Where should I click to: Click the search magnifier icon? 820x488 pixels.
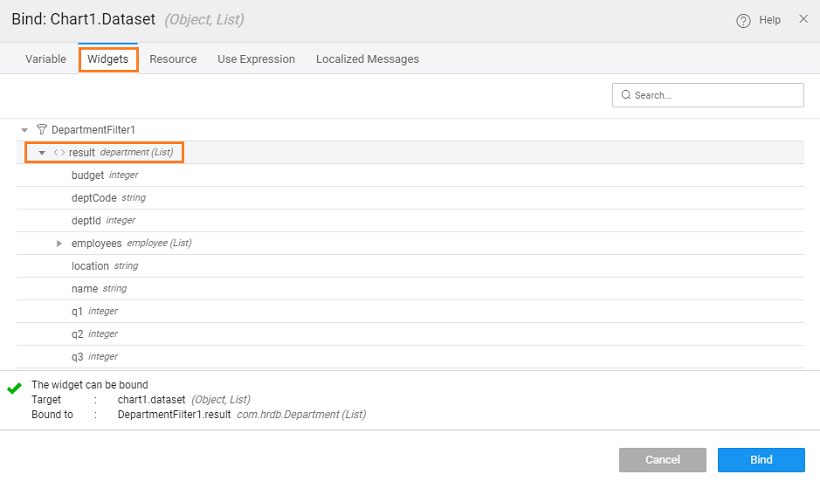click(x=626, y=95)
